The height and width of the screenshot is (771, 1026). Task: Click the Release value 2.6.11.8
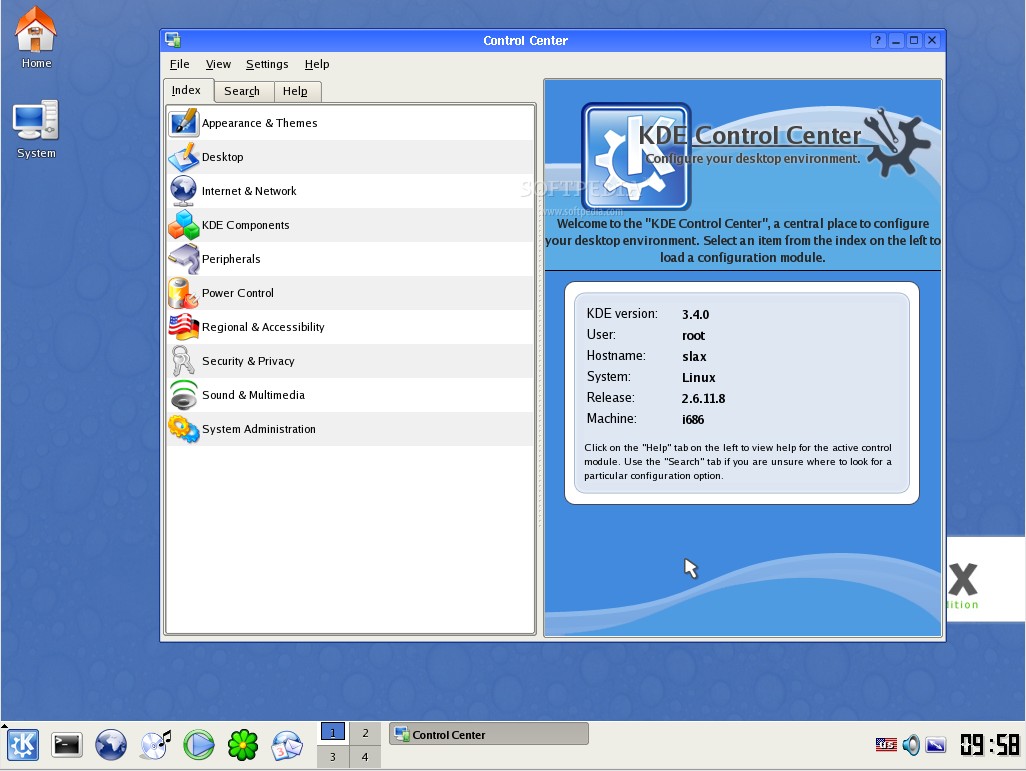(703, 399)
